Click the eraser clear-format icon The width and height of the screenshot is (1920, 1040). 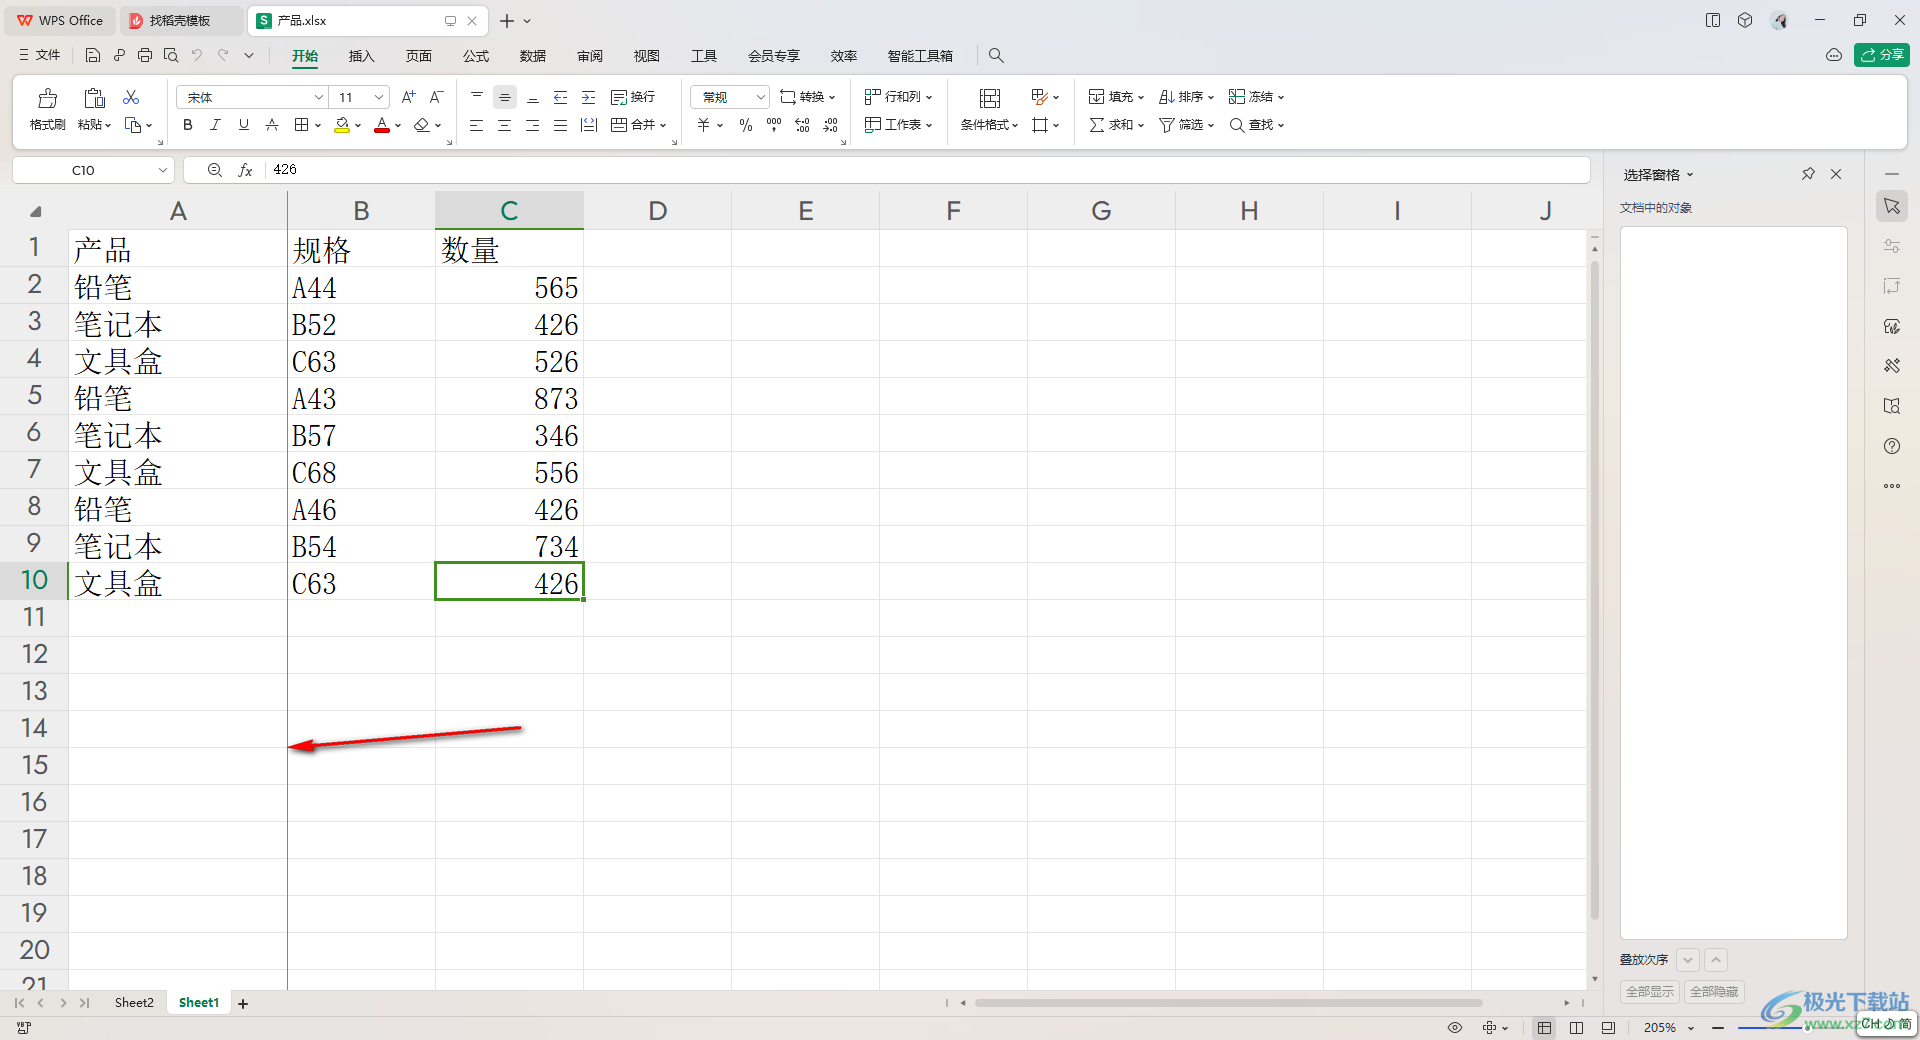pos(422,125)
